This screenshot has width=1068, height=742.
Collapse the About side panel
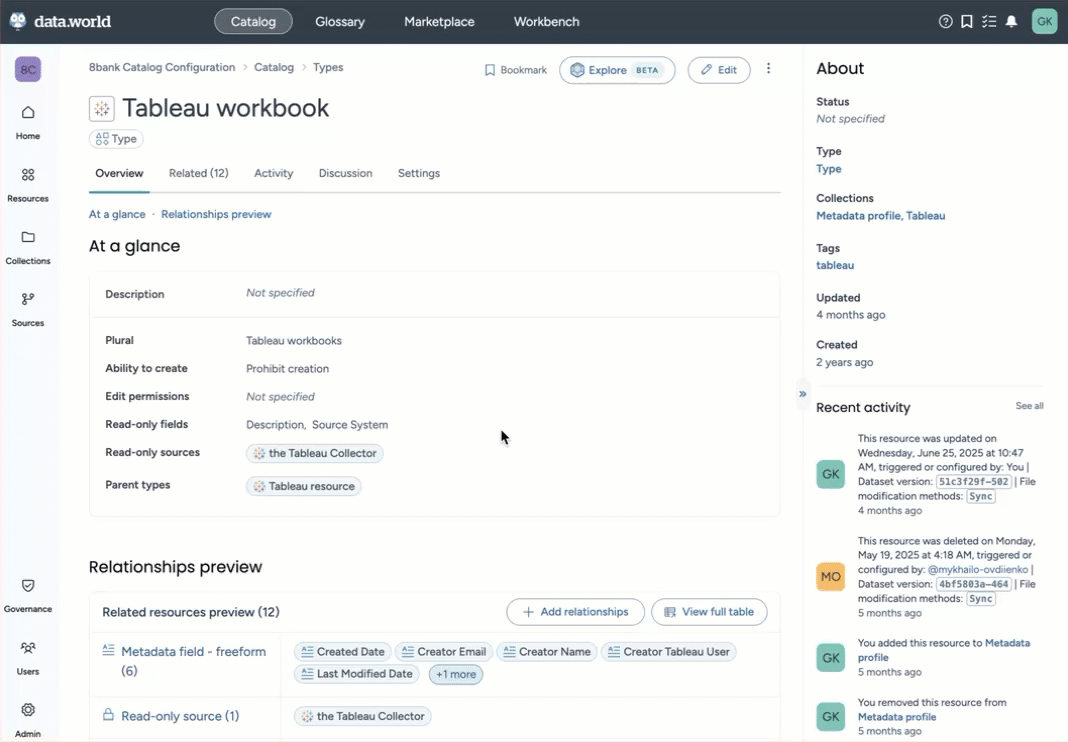(802, 394)
